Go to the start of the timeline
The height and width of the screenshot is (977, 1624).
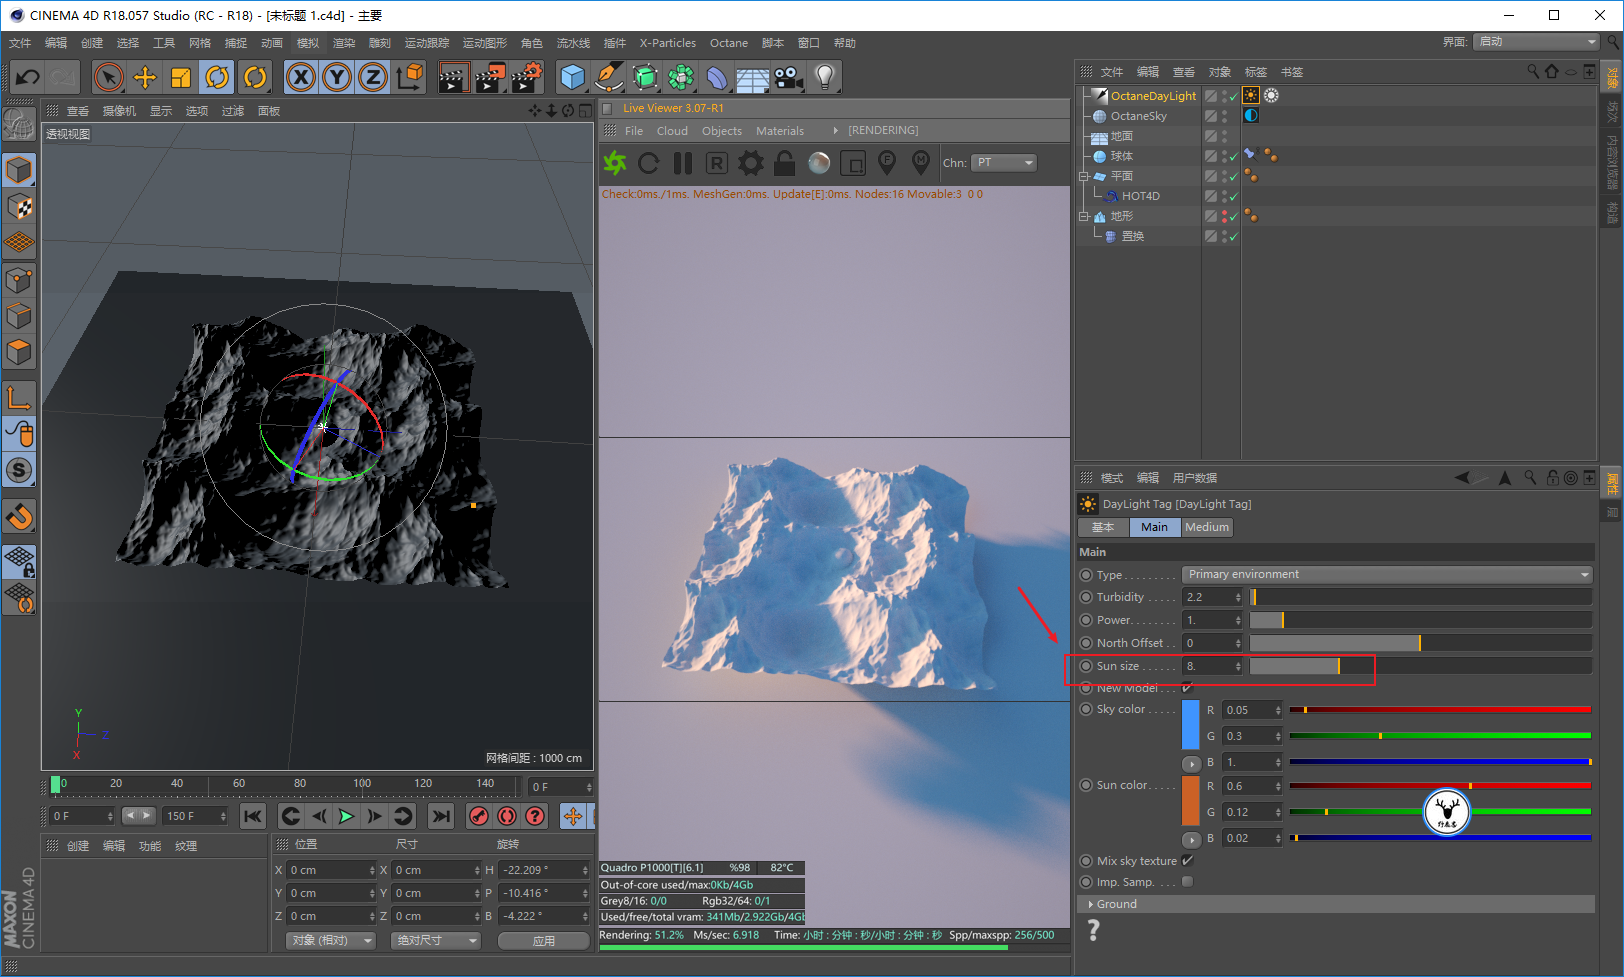pyautogui.click(x=253, y=816)
